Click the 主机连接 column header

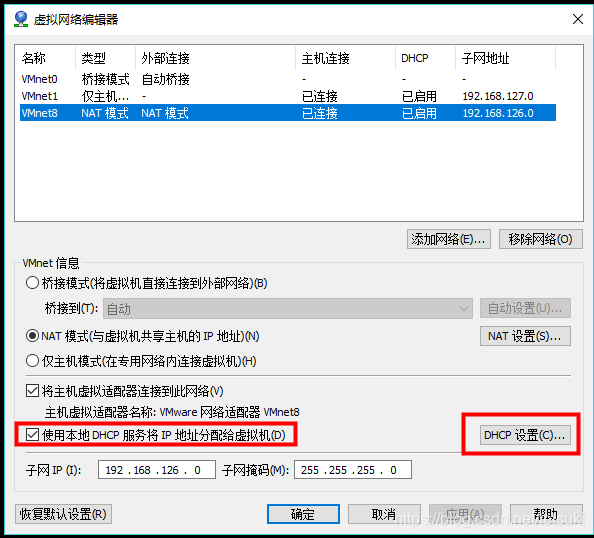(x=345, y=58)
